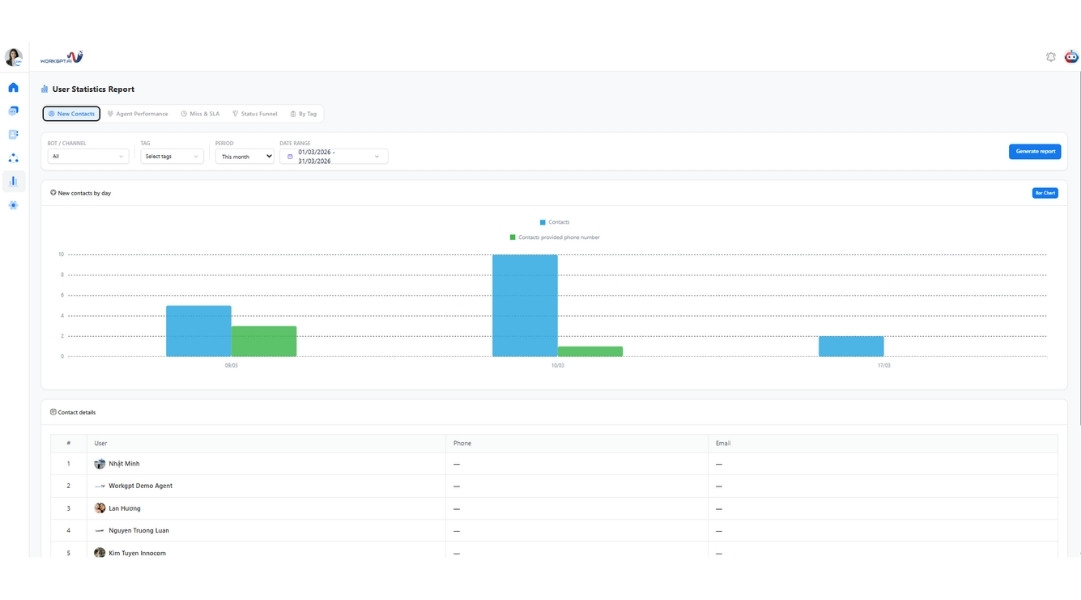Toggle the Contacts legend series in chart
The height and width of the screenshot is (600, 1081).
click(554, 222)
